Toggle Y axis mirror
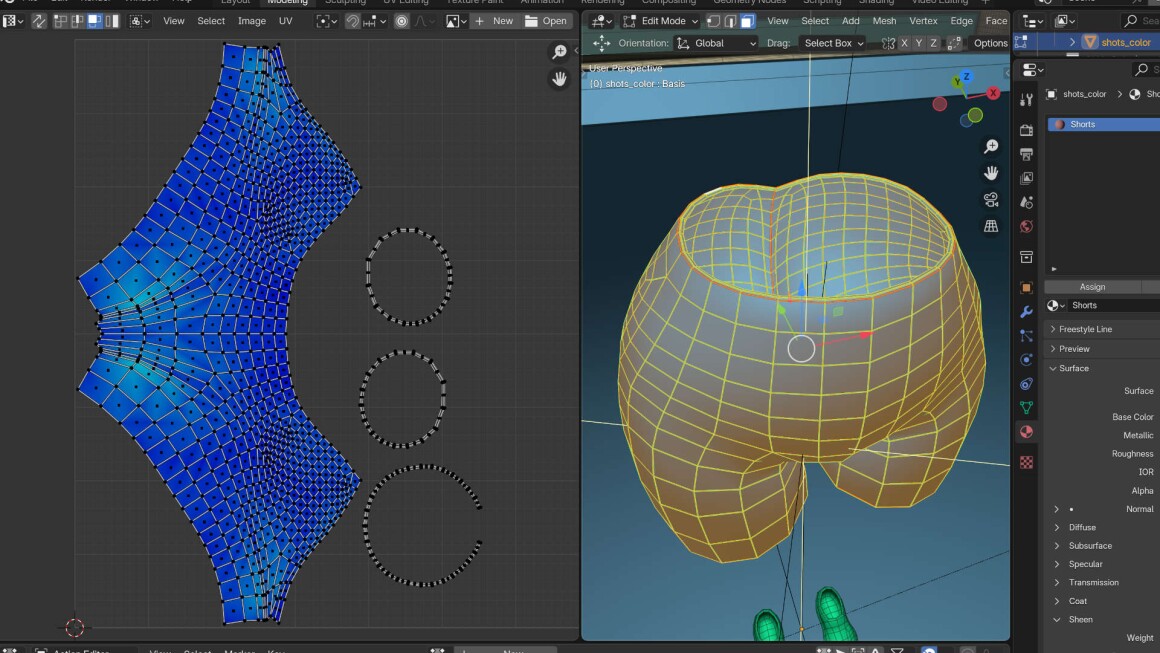This screenshot has height=653, width=1160. [x=919, y=44]
